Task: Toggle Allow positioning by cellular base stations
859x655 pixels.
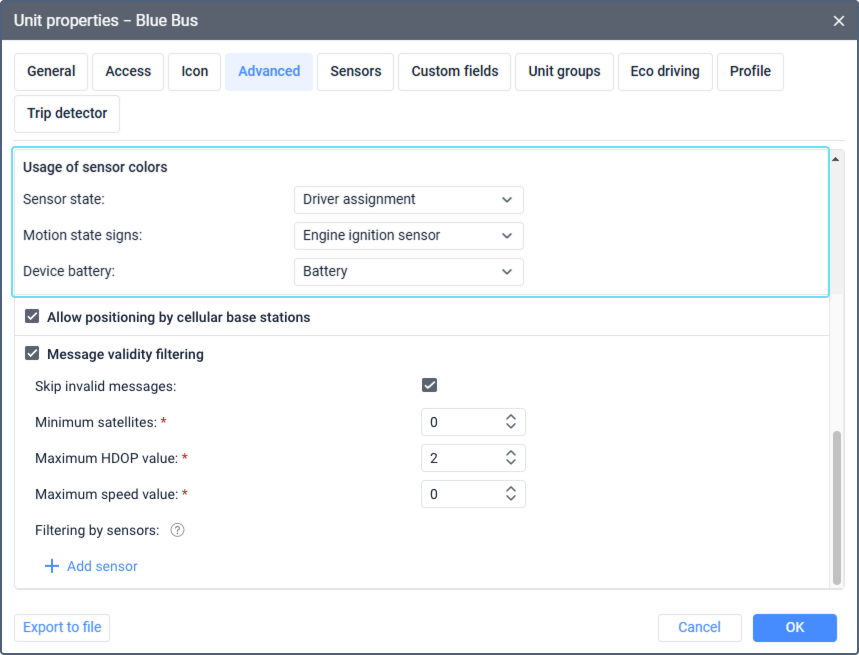Action: (33, 317)
